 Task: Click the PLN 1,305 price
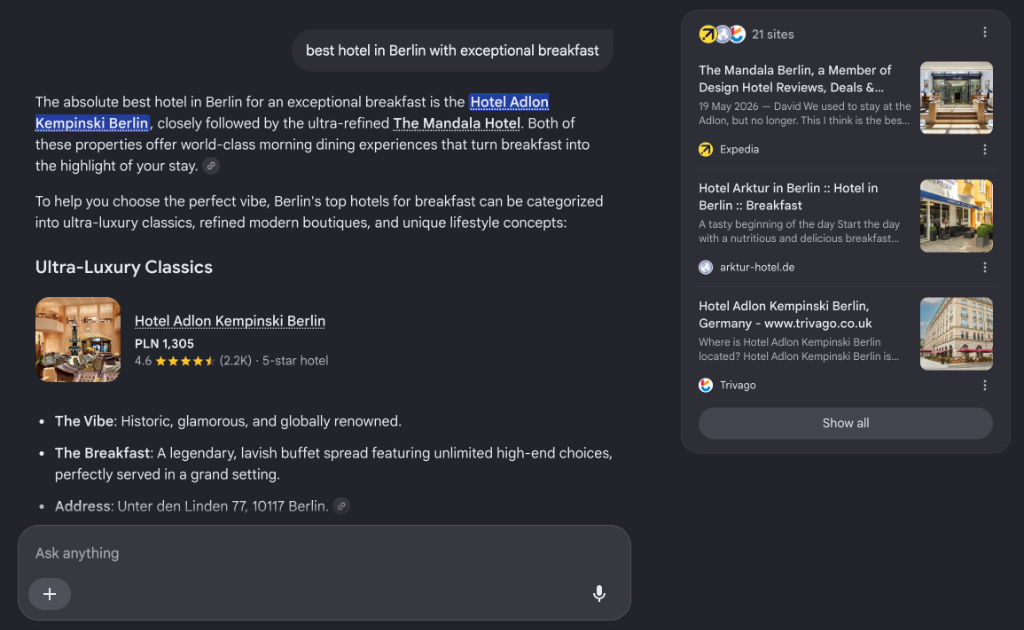(x=164, y=343)
